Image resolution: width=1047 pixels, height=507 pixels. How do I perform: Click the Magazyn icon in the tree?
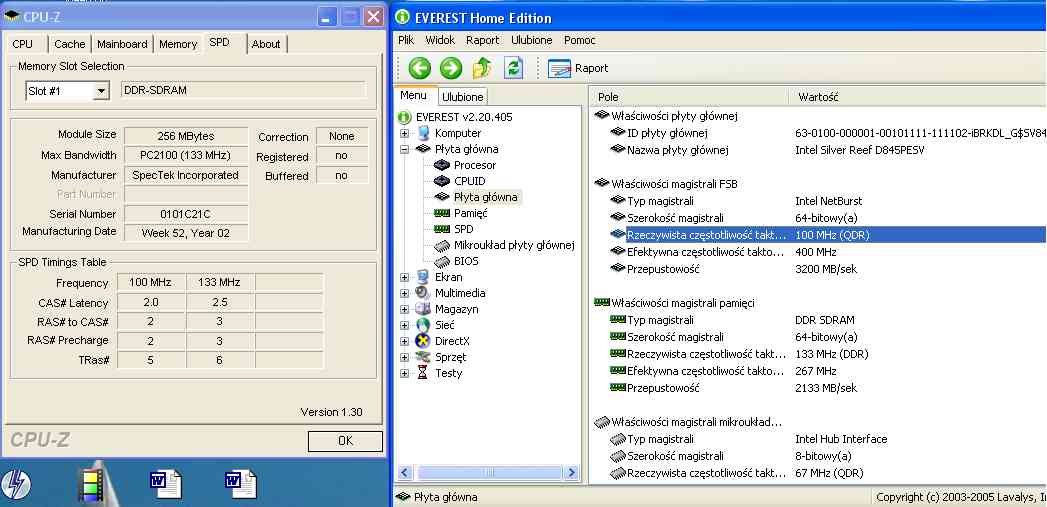pos(423,309)
